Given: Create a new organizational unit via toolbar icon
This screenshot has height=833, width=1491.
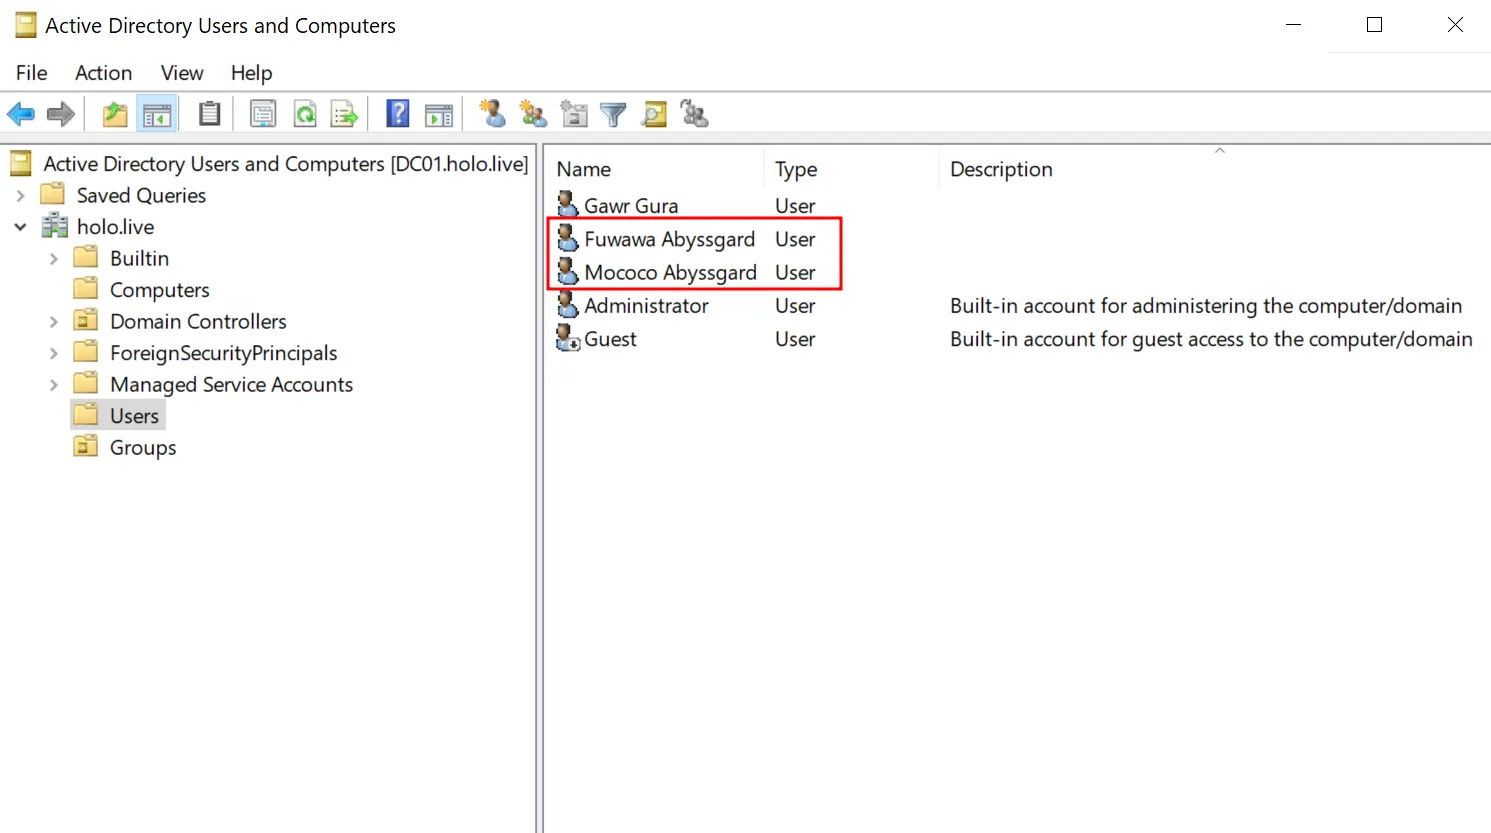Looking at the screenshot, I should pyautogui.click(x=574, y=114).
